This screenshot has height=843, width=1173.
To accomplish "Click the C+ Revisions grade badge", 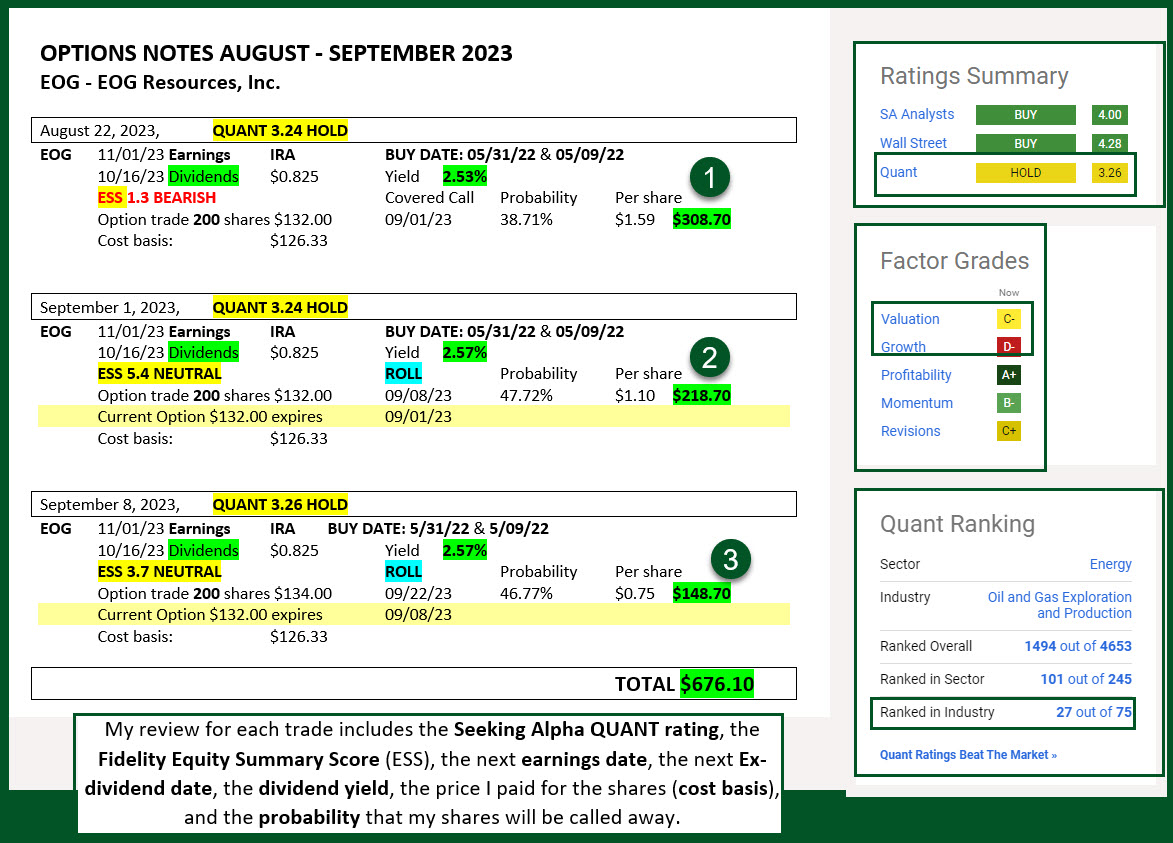I will click(x=1011, y=431).
